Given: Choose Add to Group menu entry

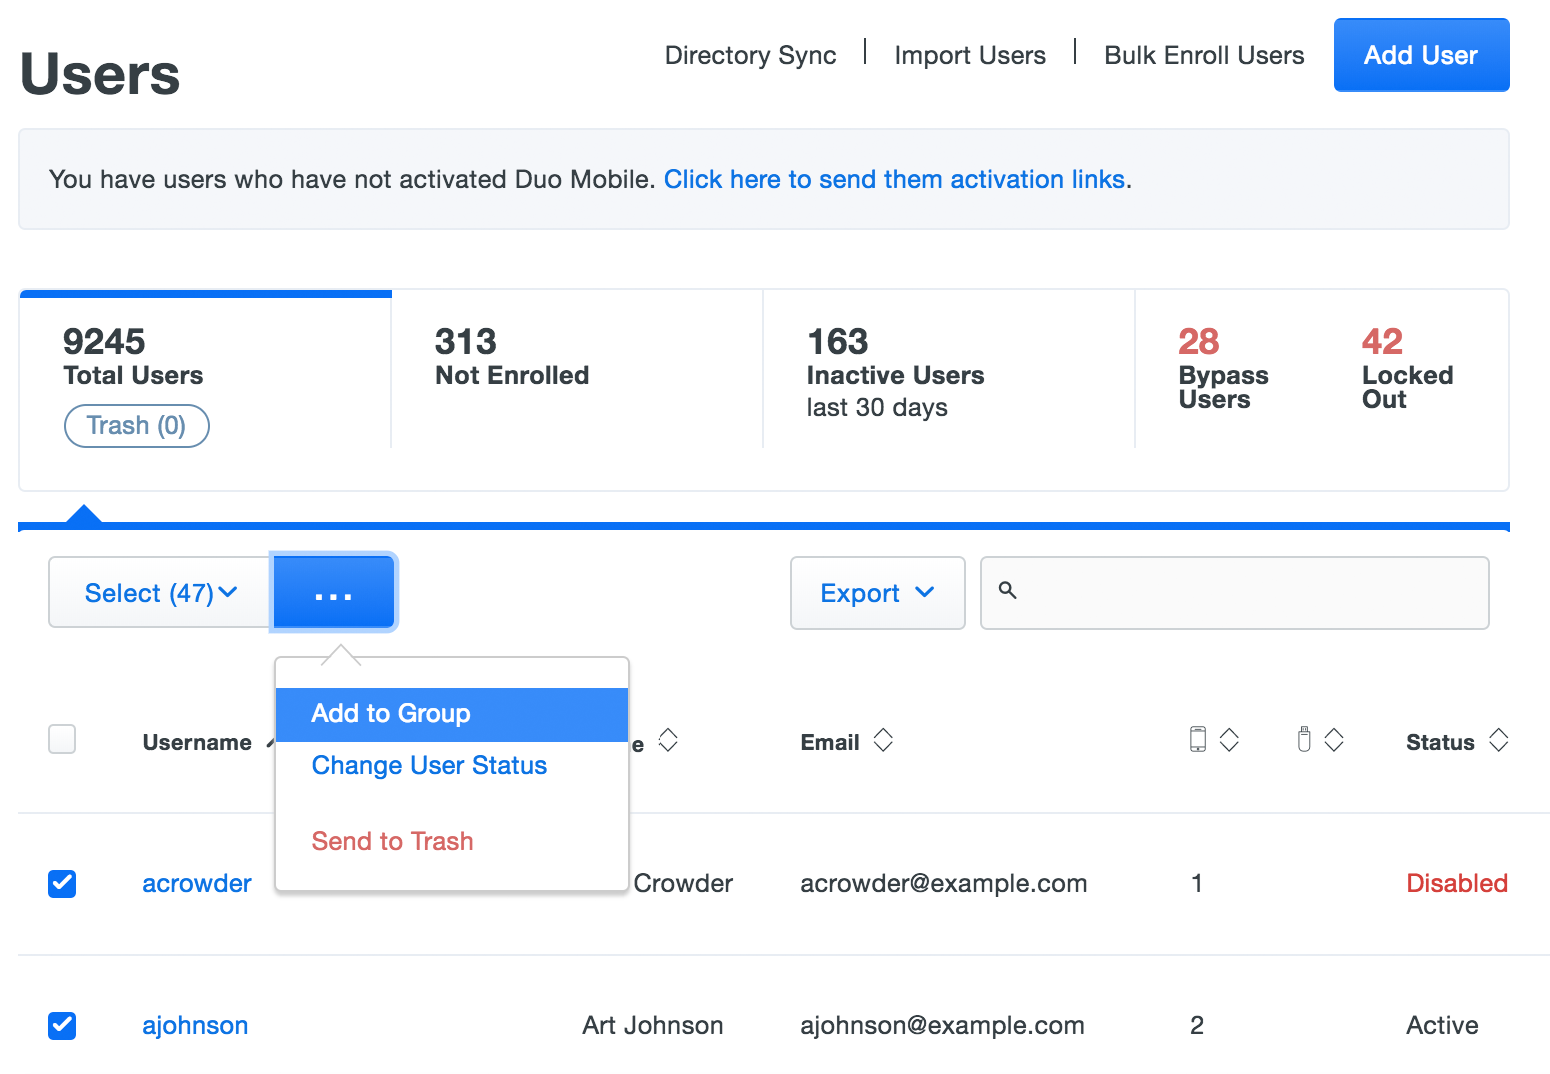Looking at the screenshot, I should pyautogui.click(x=451, y=714).
